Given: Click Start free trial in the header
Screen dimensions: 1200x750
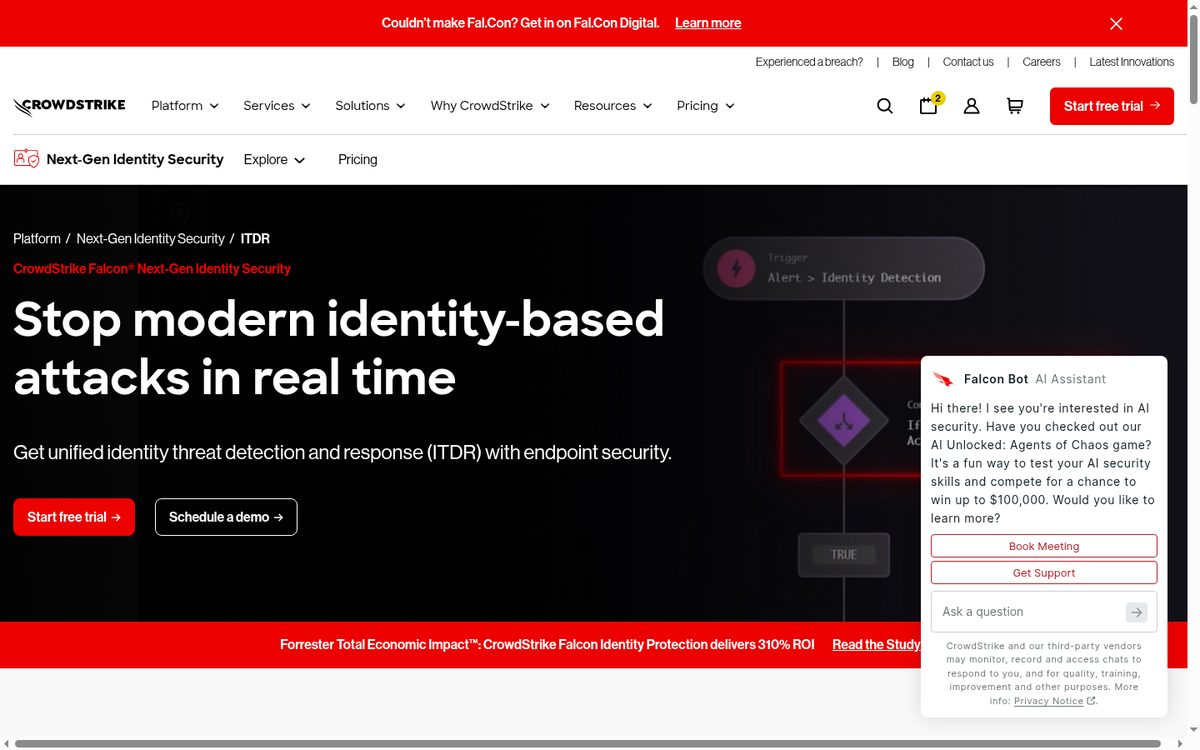Looking at the screenshot, I should pos(1112,106).
